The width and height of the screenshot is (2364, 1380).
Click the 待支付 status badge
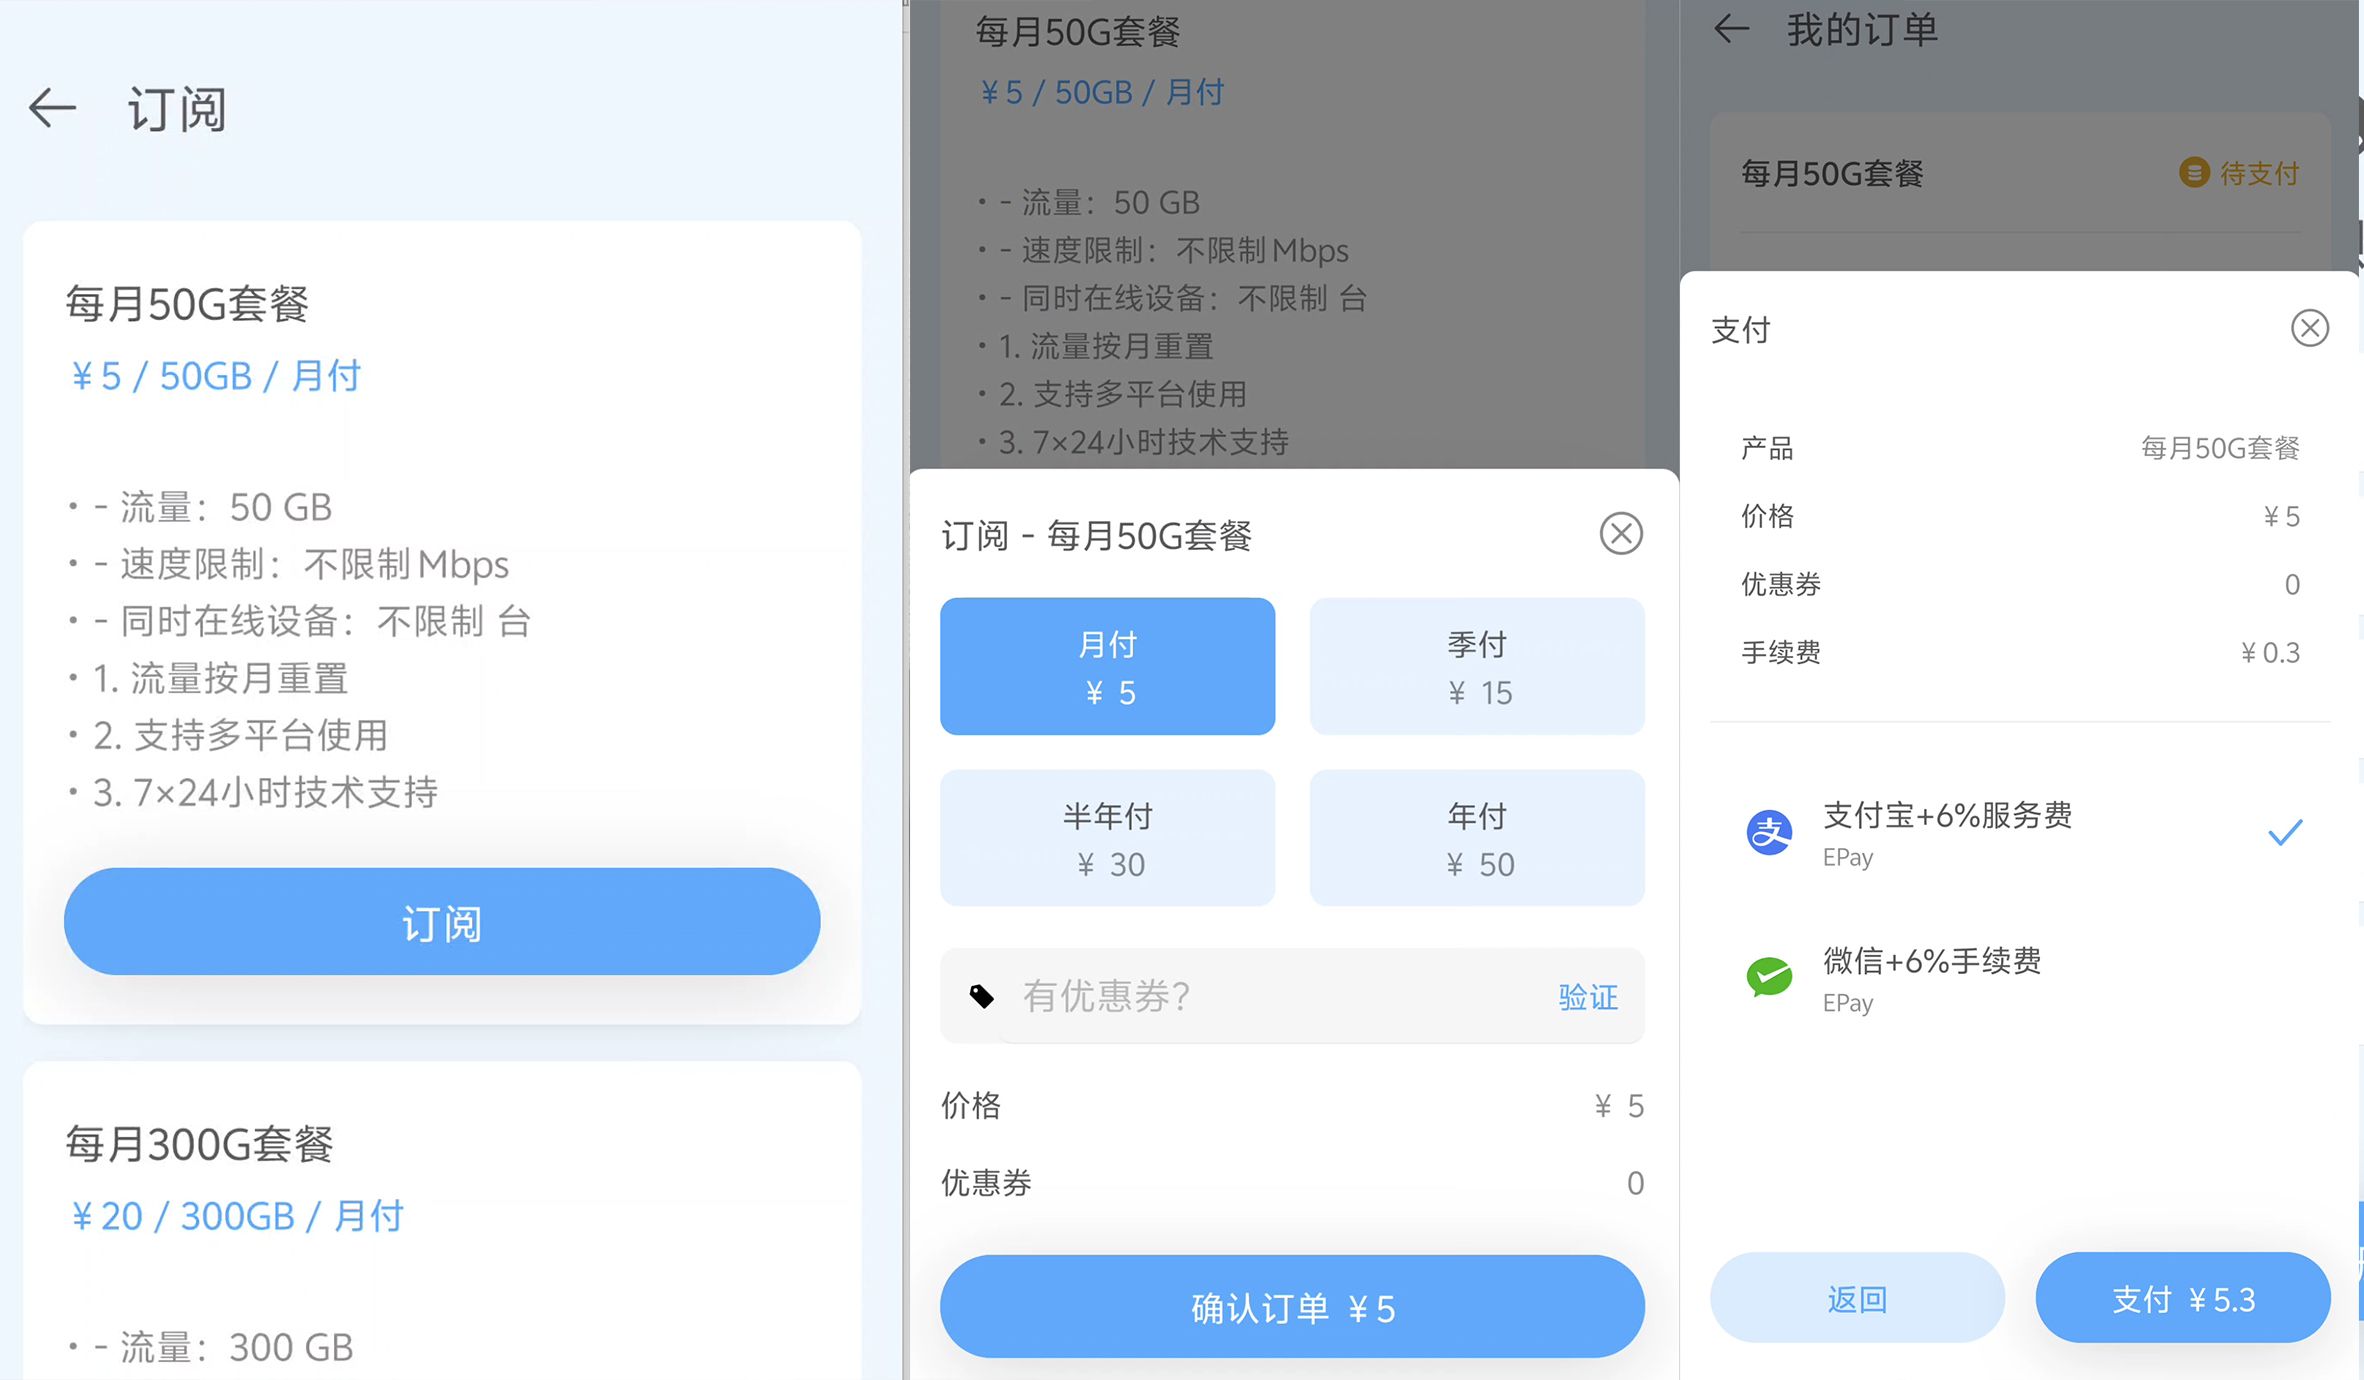click(x=2239, y=173)
